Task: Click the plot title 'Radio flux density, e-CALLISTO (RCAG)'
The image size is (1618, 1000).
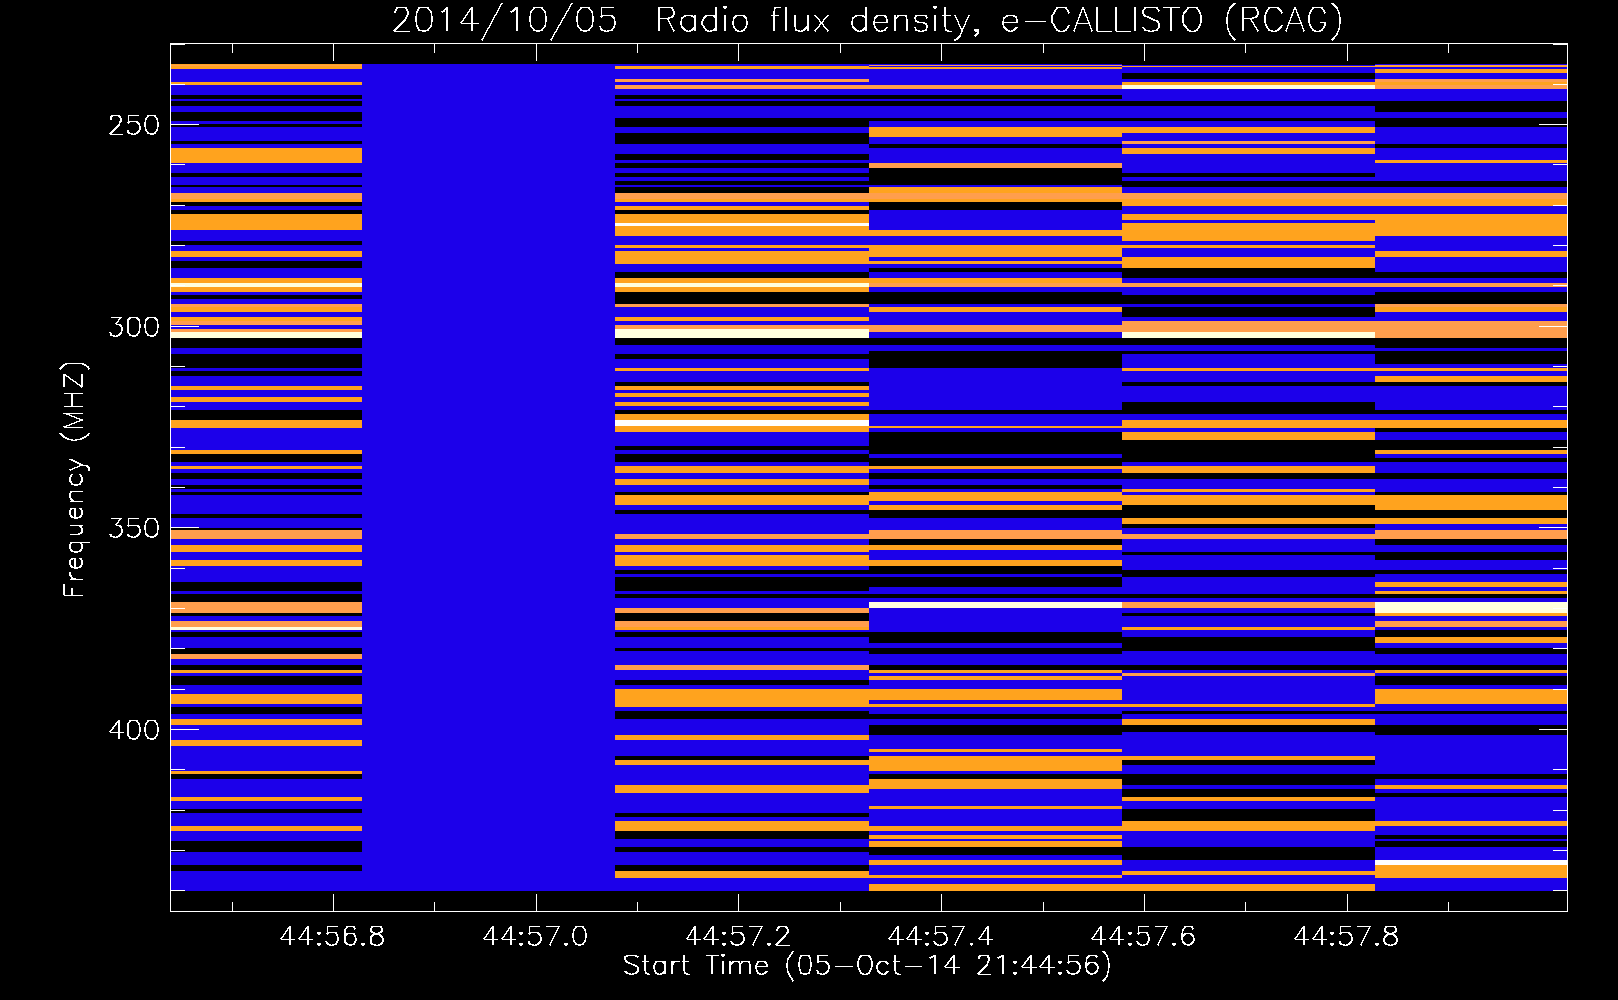Action: click(999, 21)
